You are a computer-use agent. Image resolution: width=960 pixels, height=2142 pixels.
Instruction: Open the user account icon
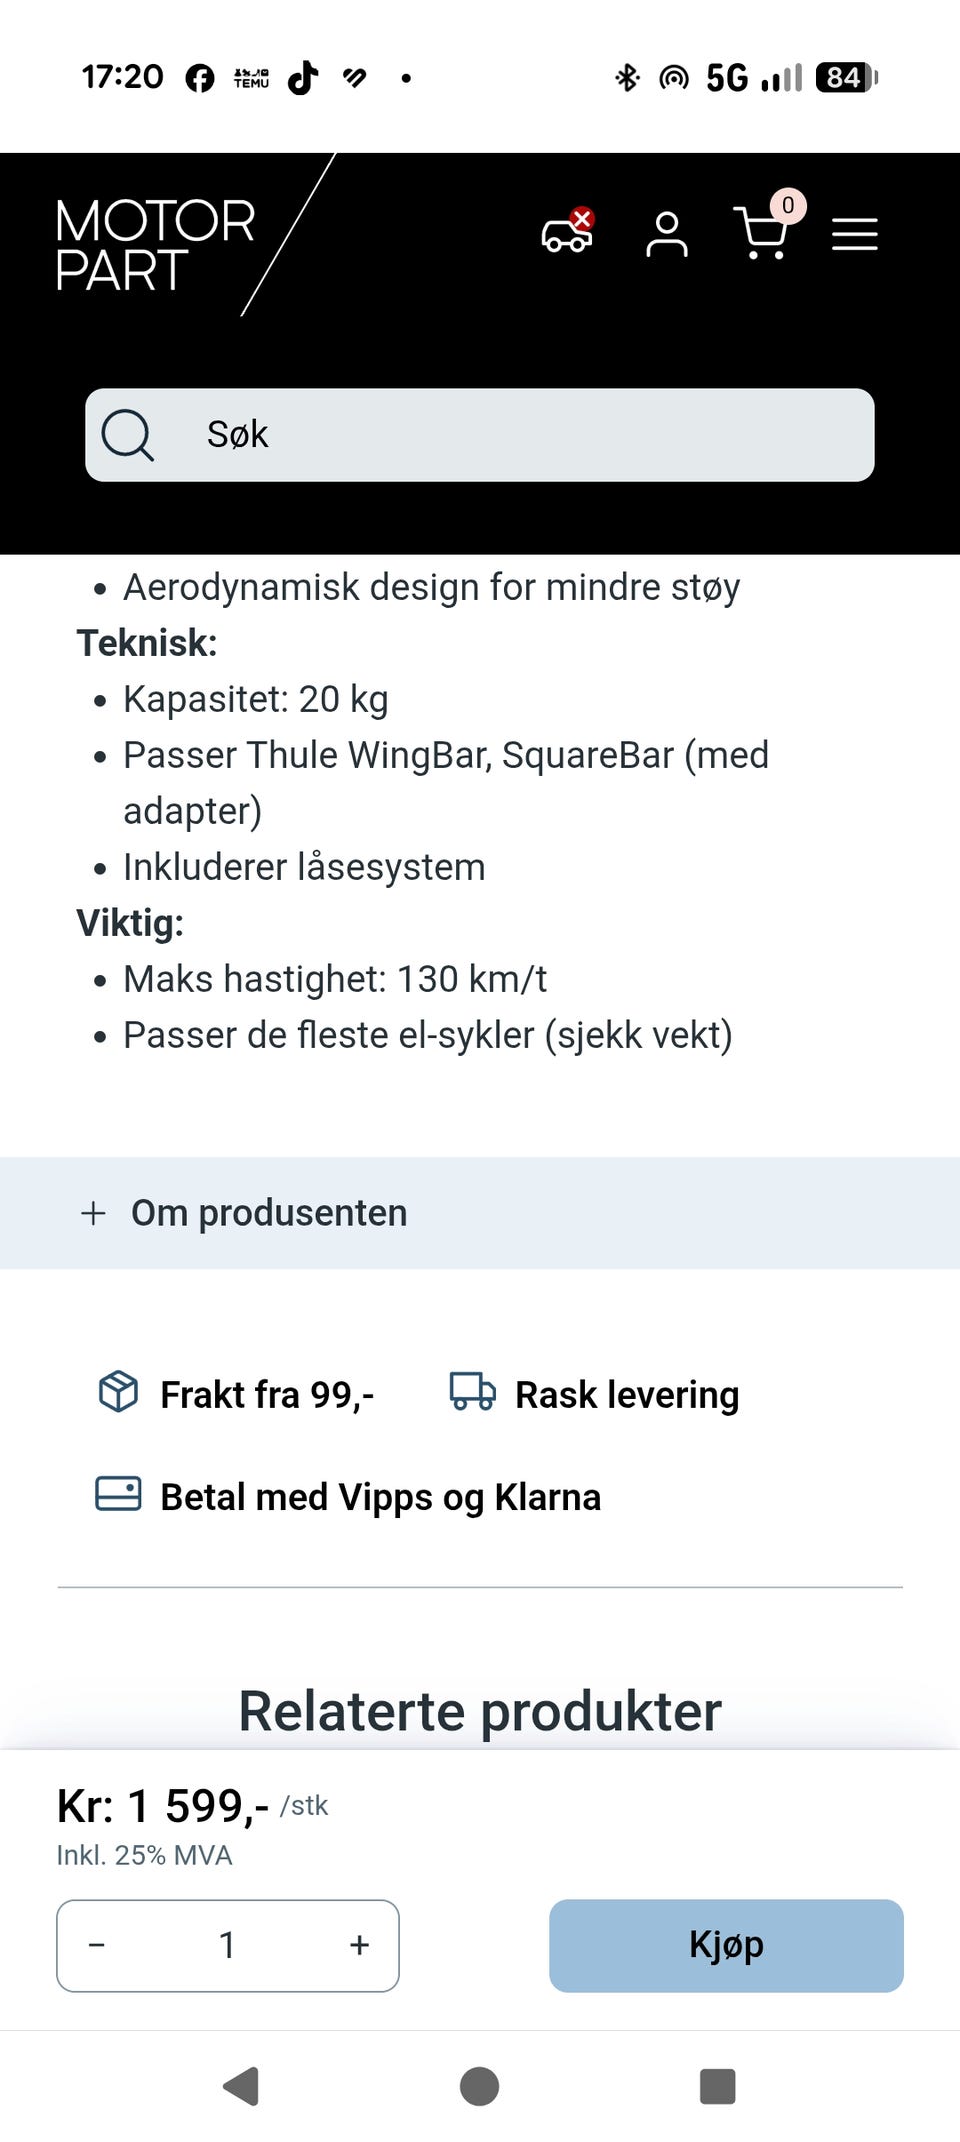pos(667,234)
